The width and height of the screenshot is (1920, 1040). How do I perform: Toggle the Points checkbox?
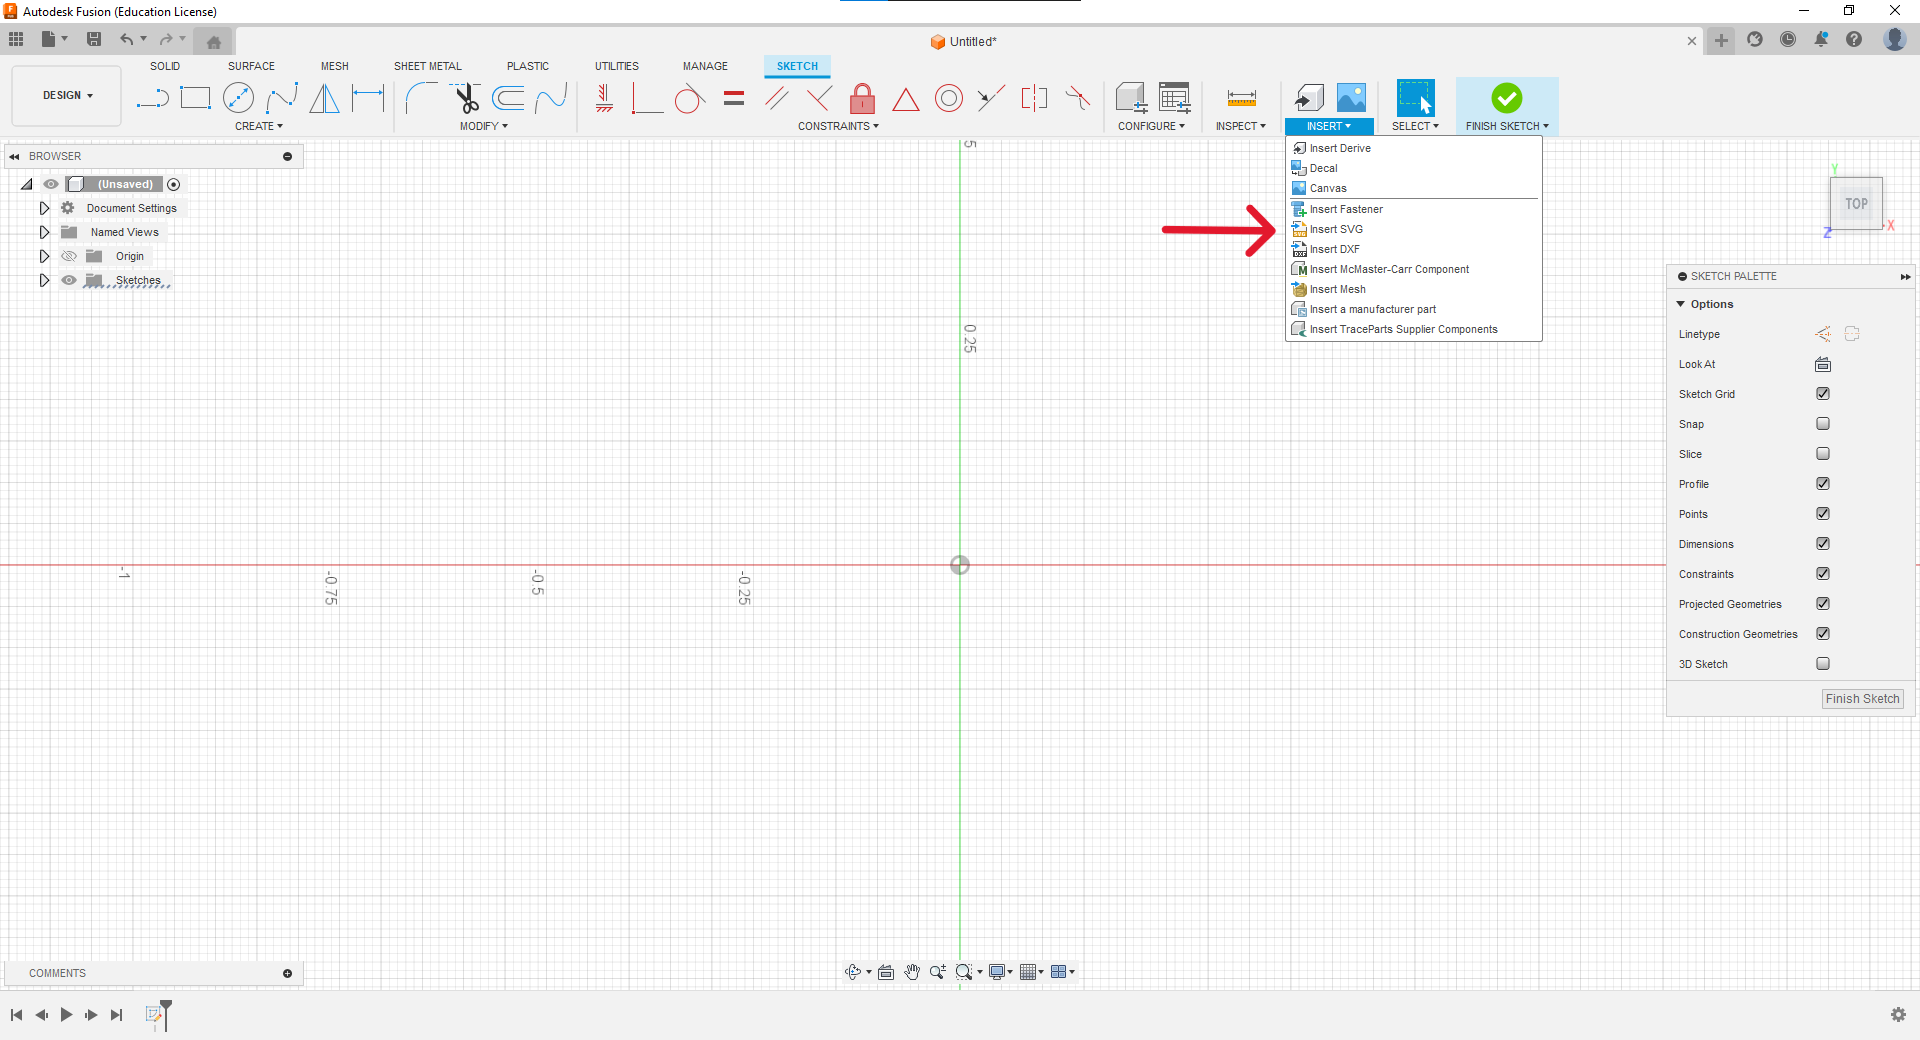click(x=1823, y=514)
